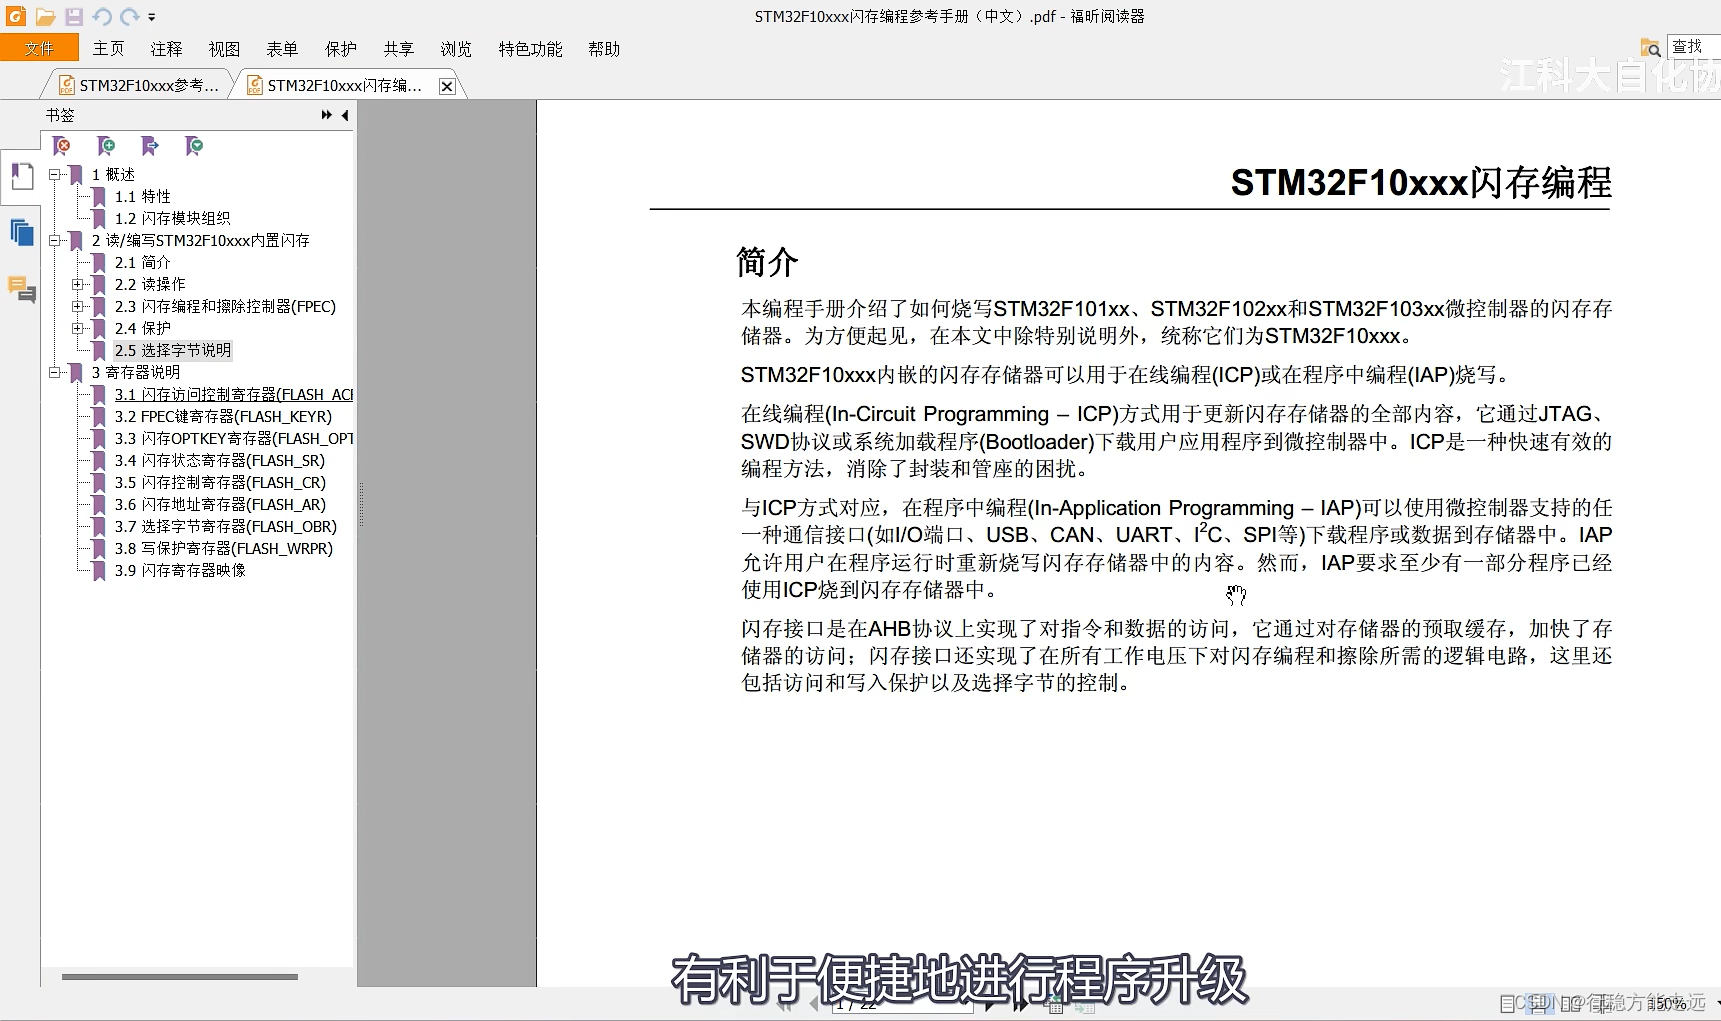Switch to the 特色功能 ribbon tab

coord(530,49)
